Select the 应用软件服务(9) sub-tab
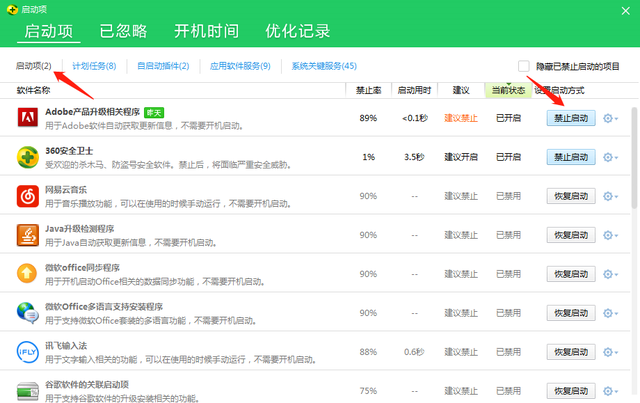Screen dimensions: 640x403 tap(240, 66)
